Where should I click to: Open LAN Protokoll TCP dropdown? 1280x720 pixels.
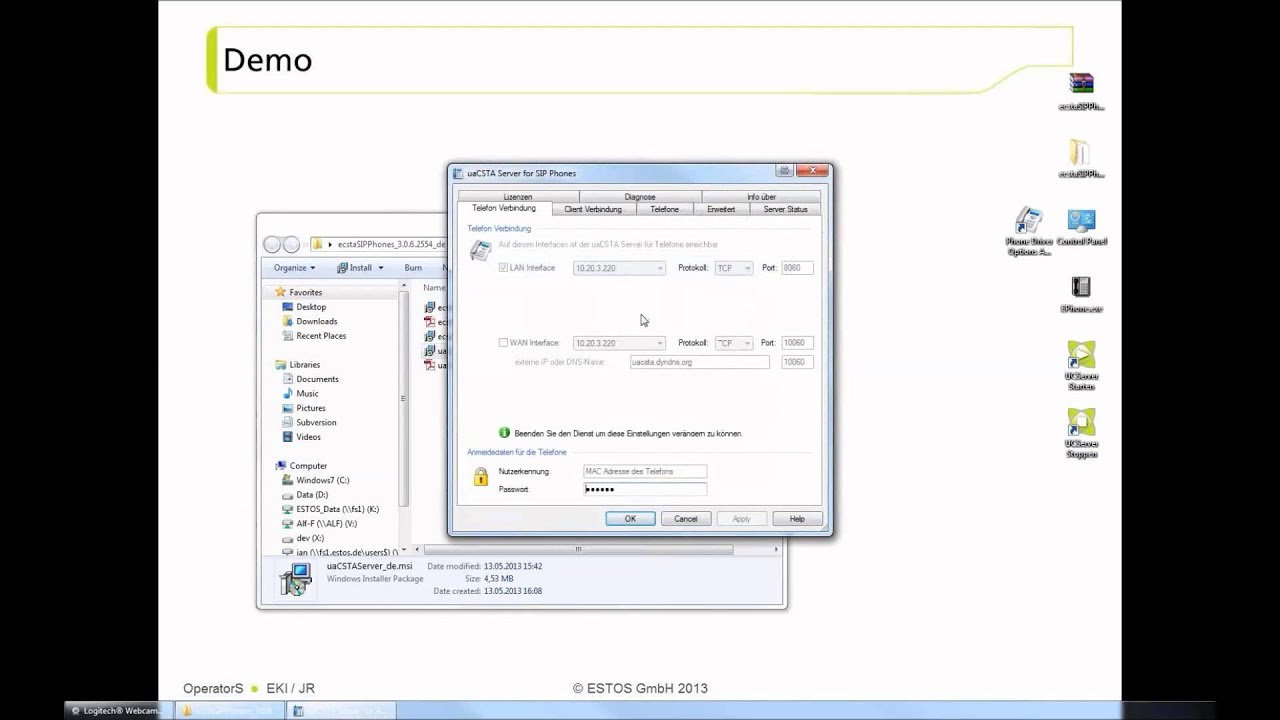[x=733, y=268]
